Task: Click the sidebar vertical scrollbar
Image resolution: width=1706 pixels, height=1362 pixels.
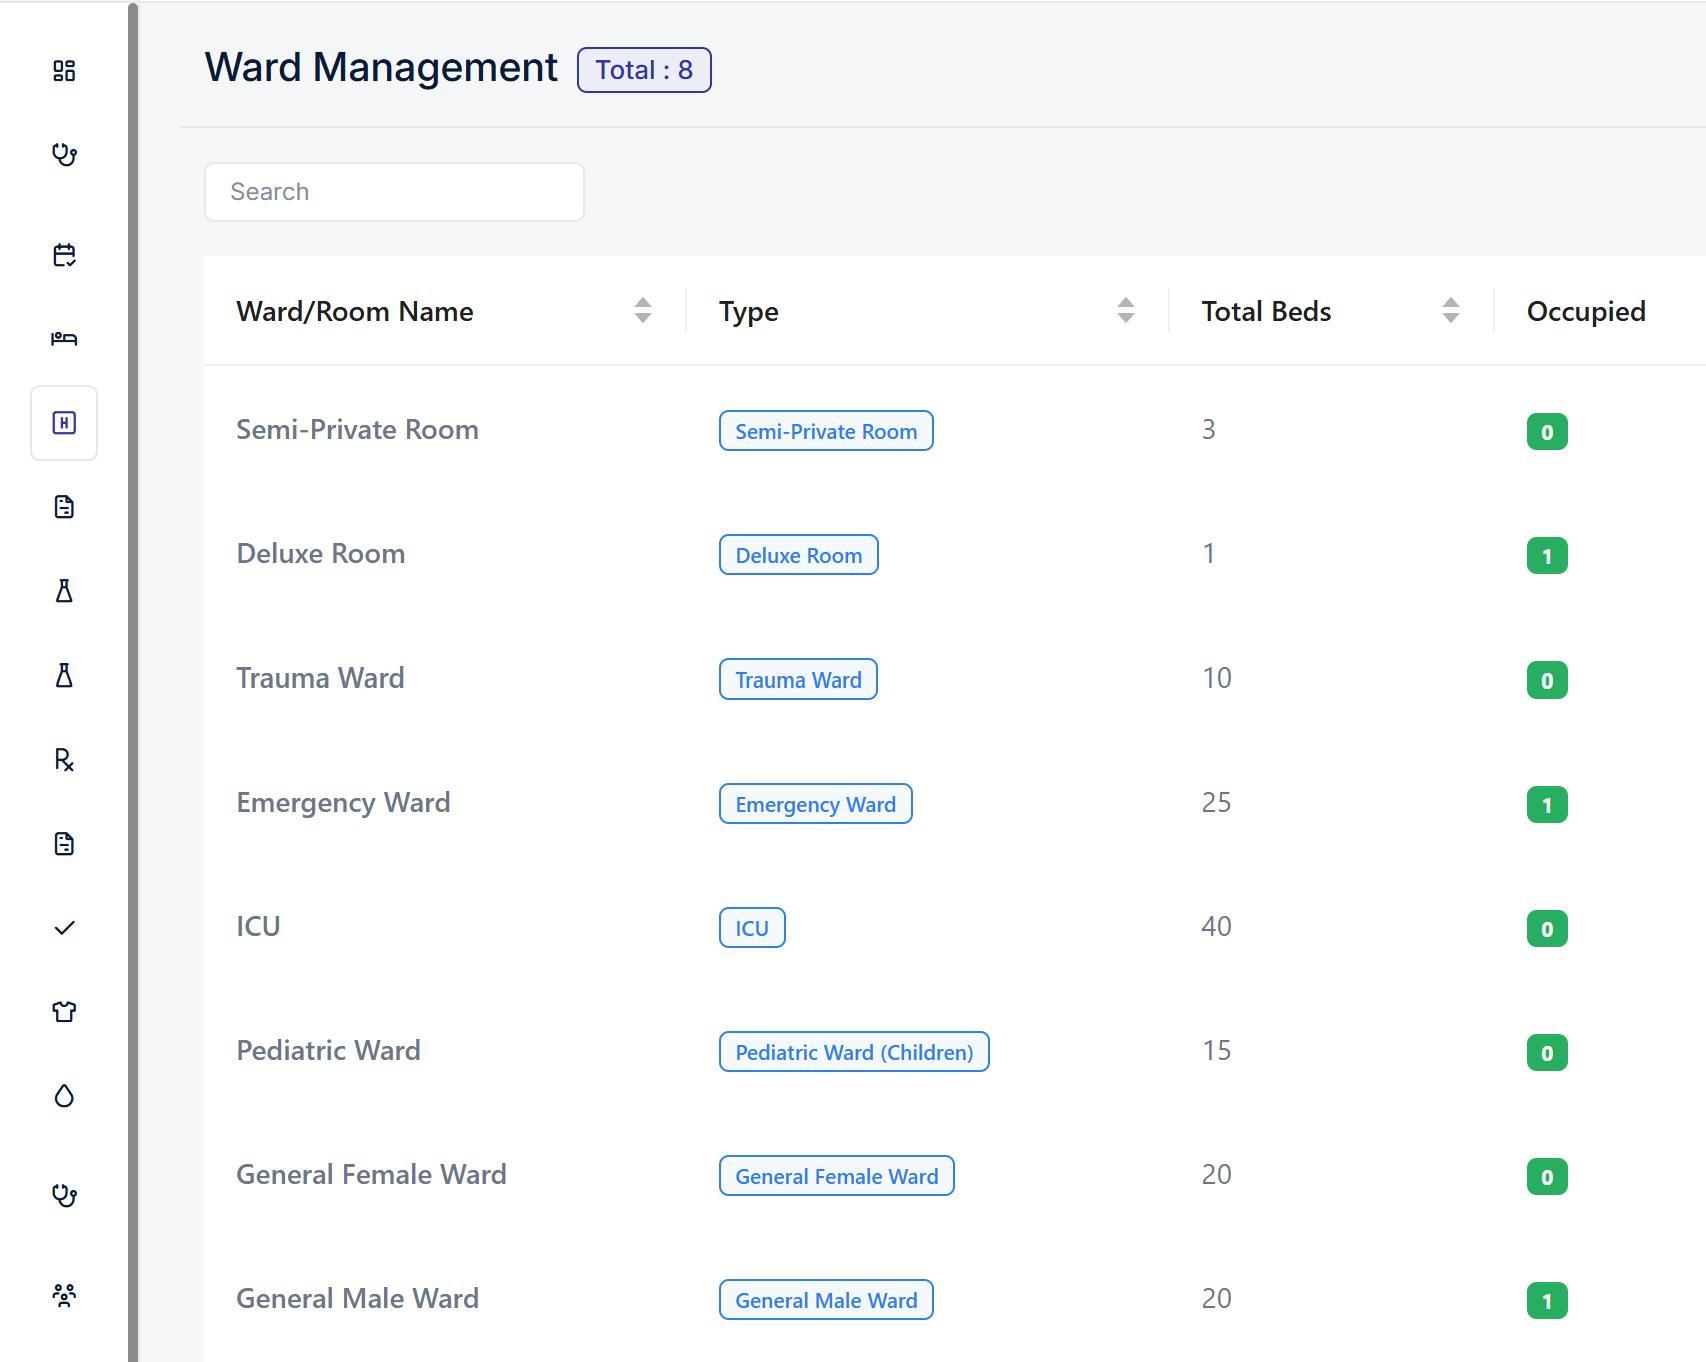Action: pos(133,680)
